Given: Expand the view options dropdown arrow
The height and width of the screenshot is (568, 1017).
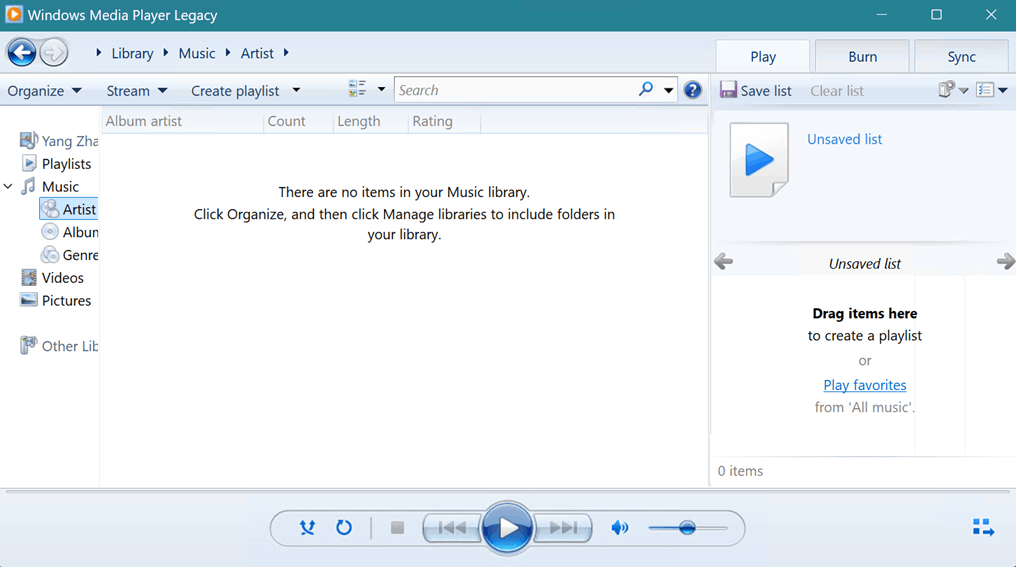Looking at the screenshot, I should (x=381, y=89).
